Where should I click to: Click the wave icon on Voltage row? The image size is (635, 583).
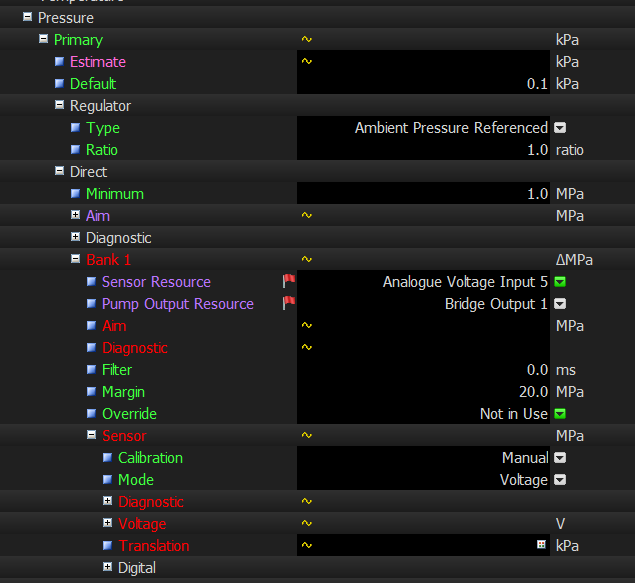point(307,523)
